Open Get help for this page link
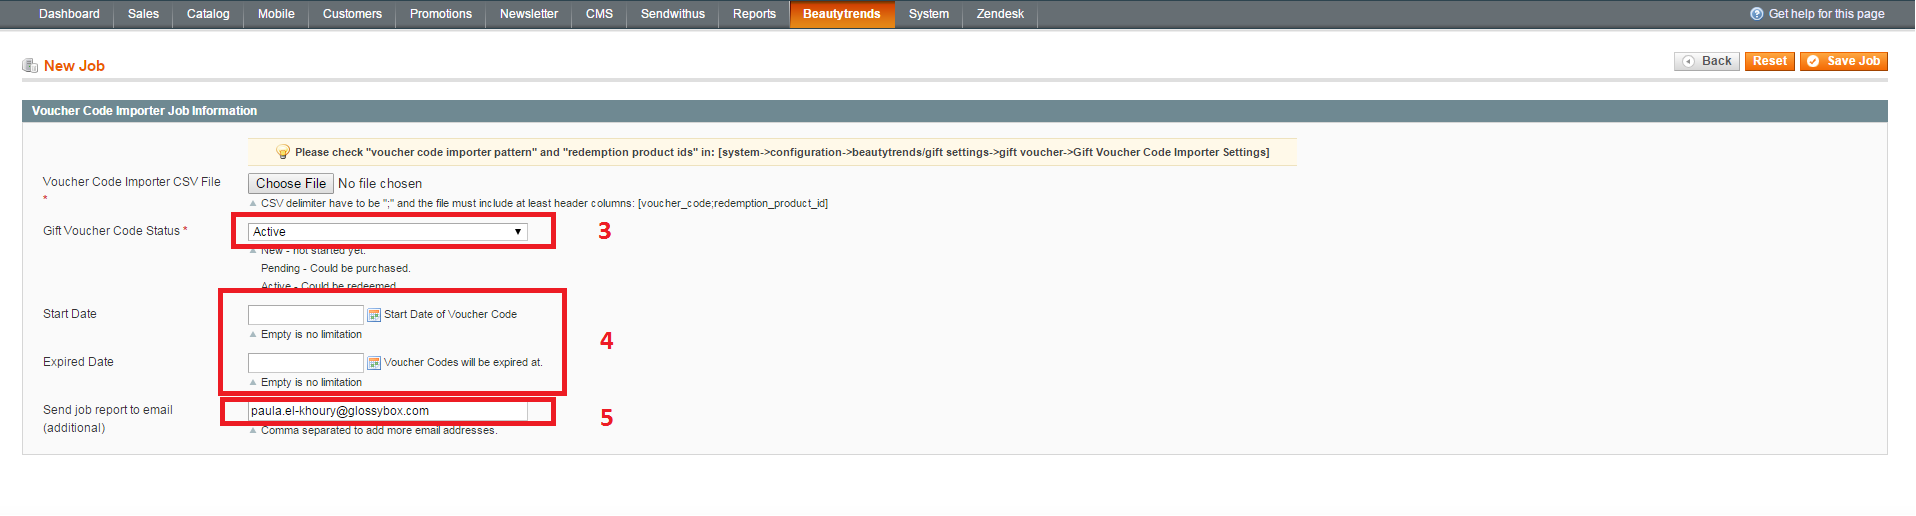 (1826, 14)
